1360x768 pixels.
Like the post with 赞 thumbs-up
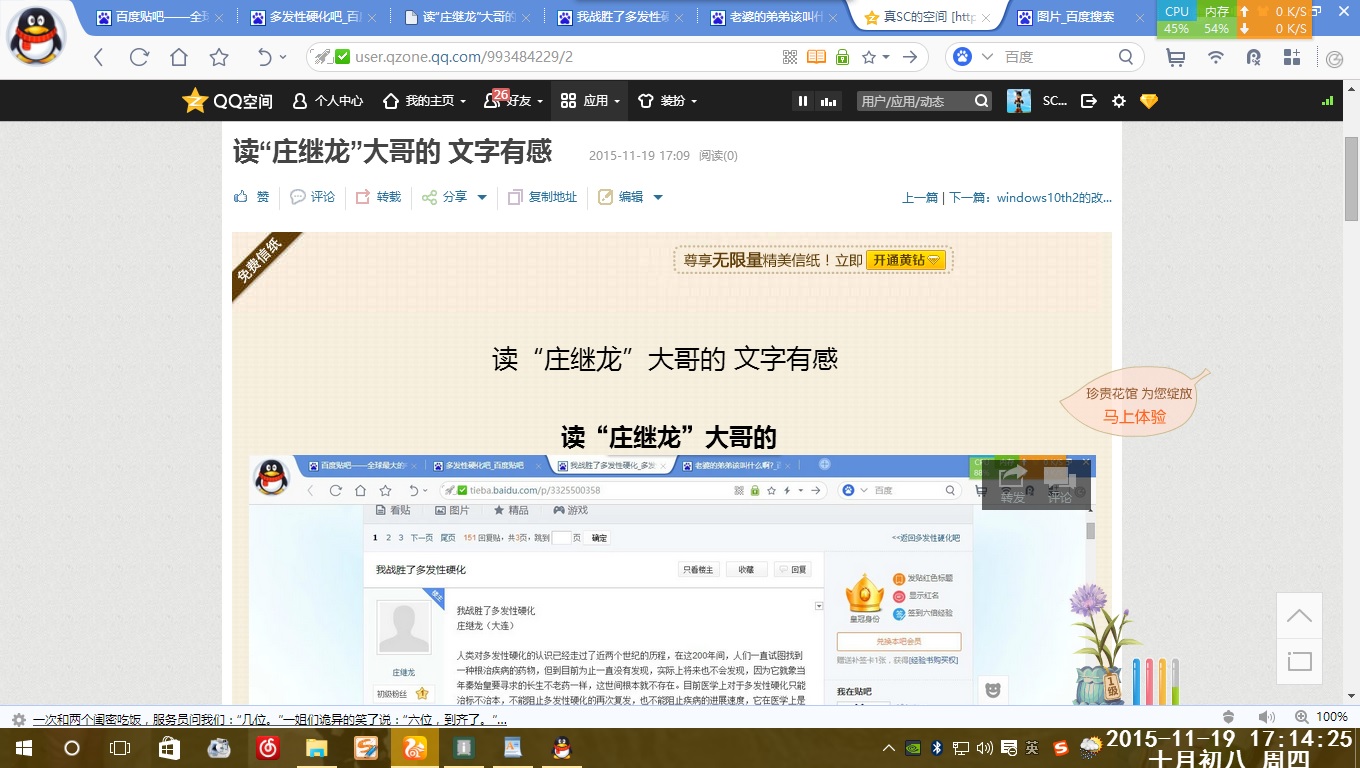point(251,197)
